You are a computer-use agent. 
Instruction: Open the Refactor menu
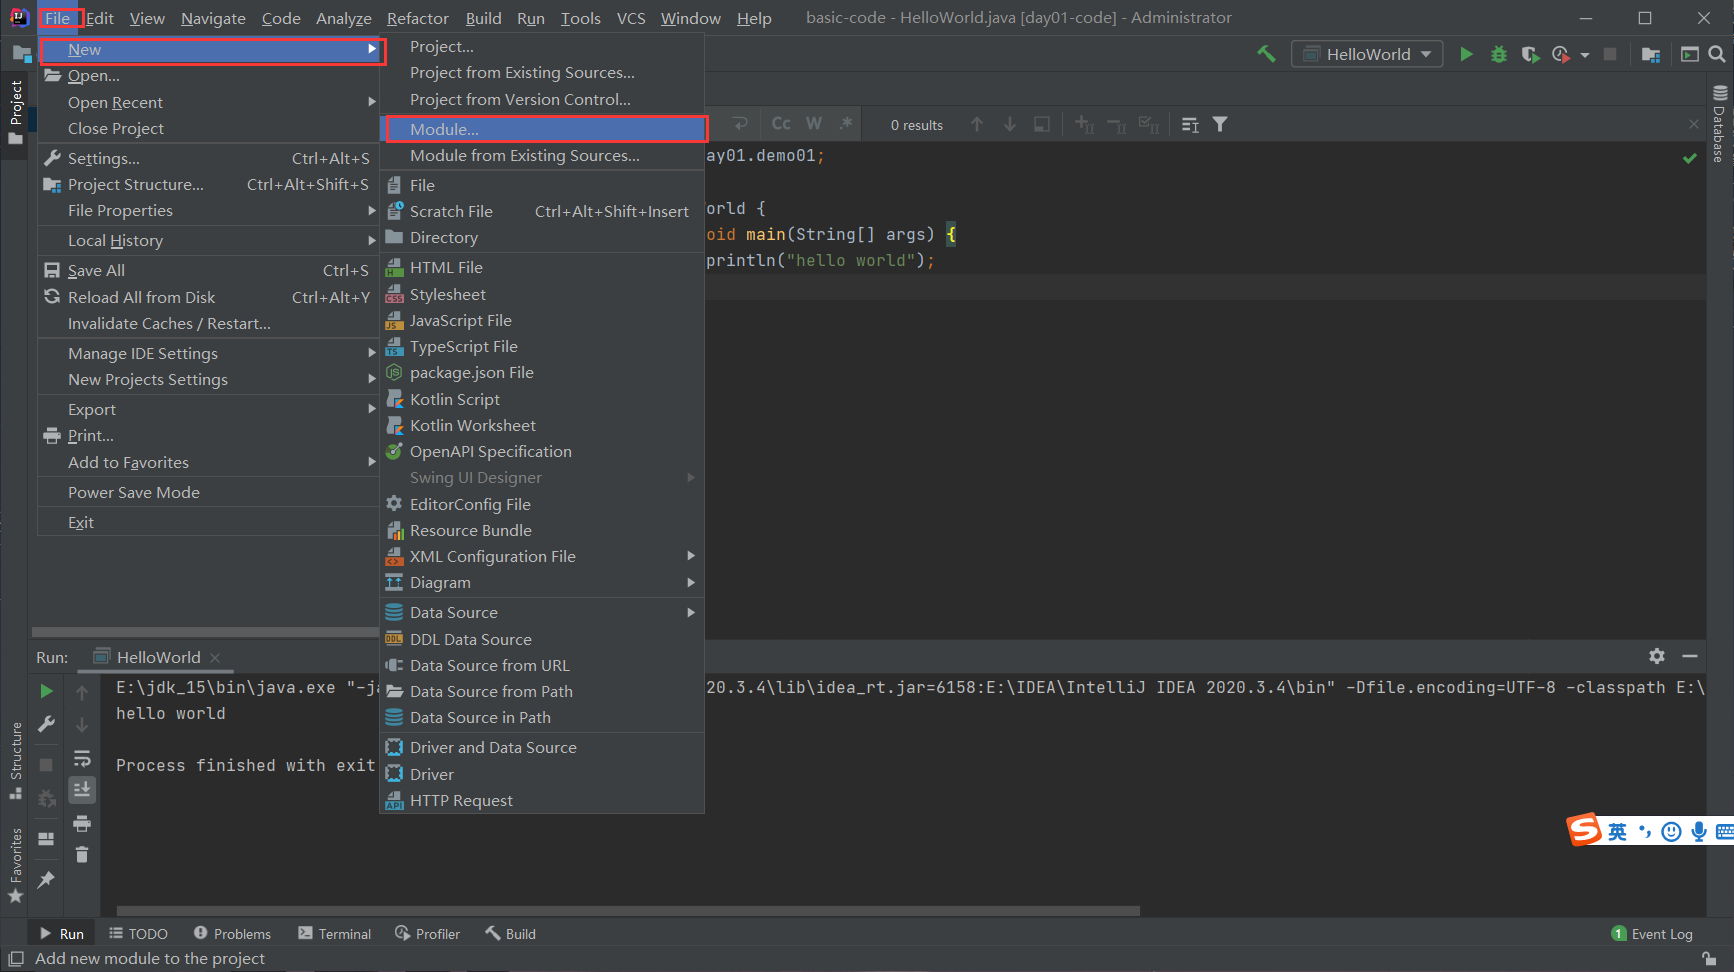pos(418,18)
